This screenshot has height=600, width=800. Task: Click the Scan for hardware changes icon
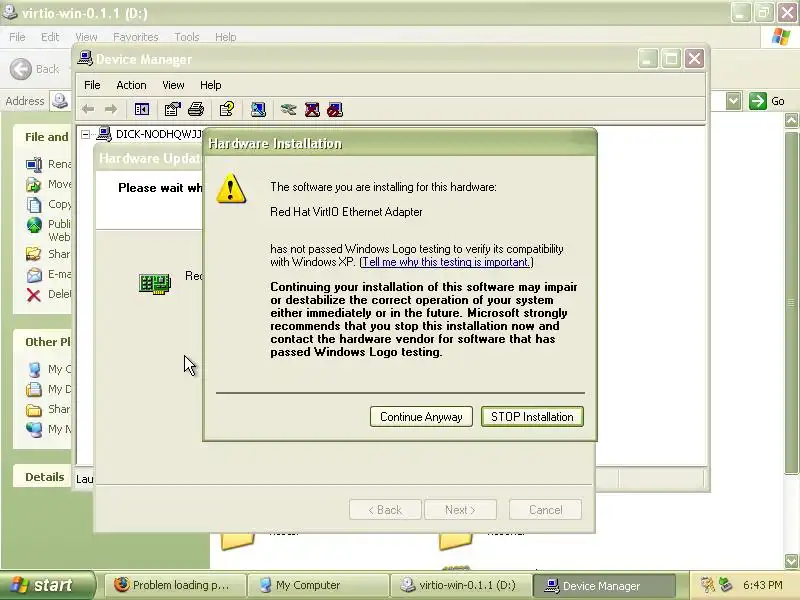pyautogui.click(x=258, y=109)
